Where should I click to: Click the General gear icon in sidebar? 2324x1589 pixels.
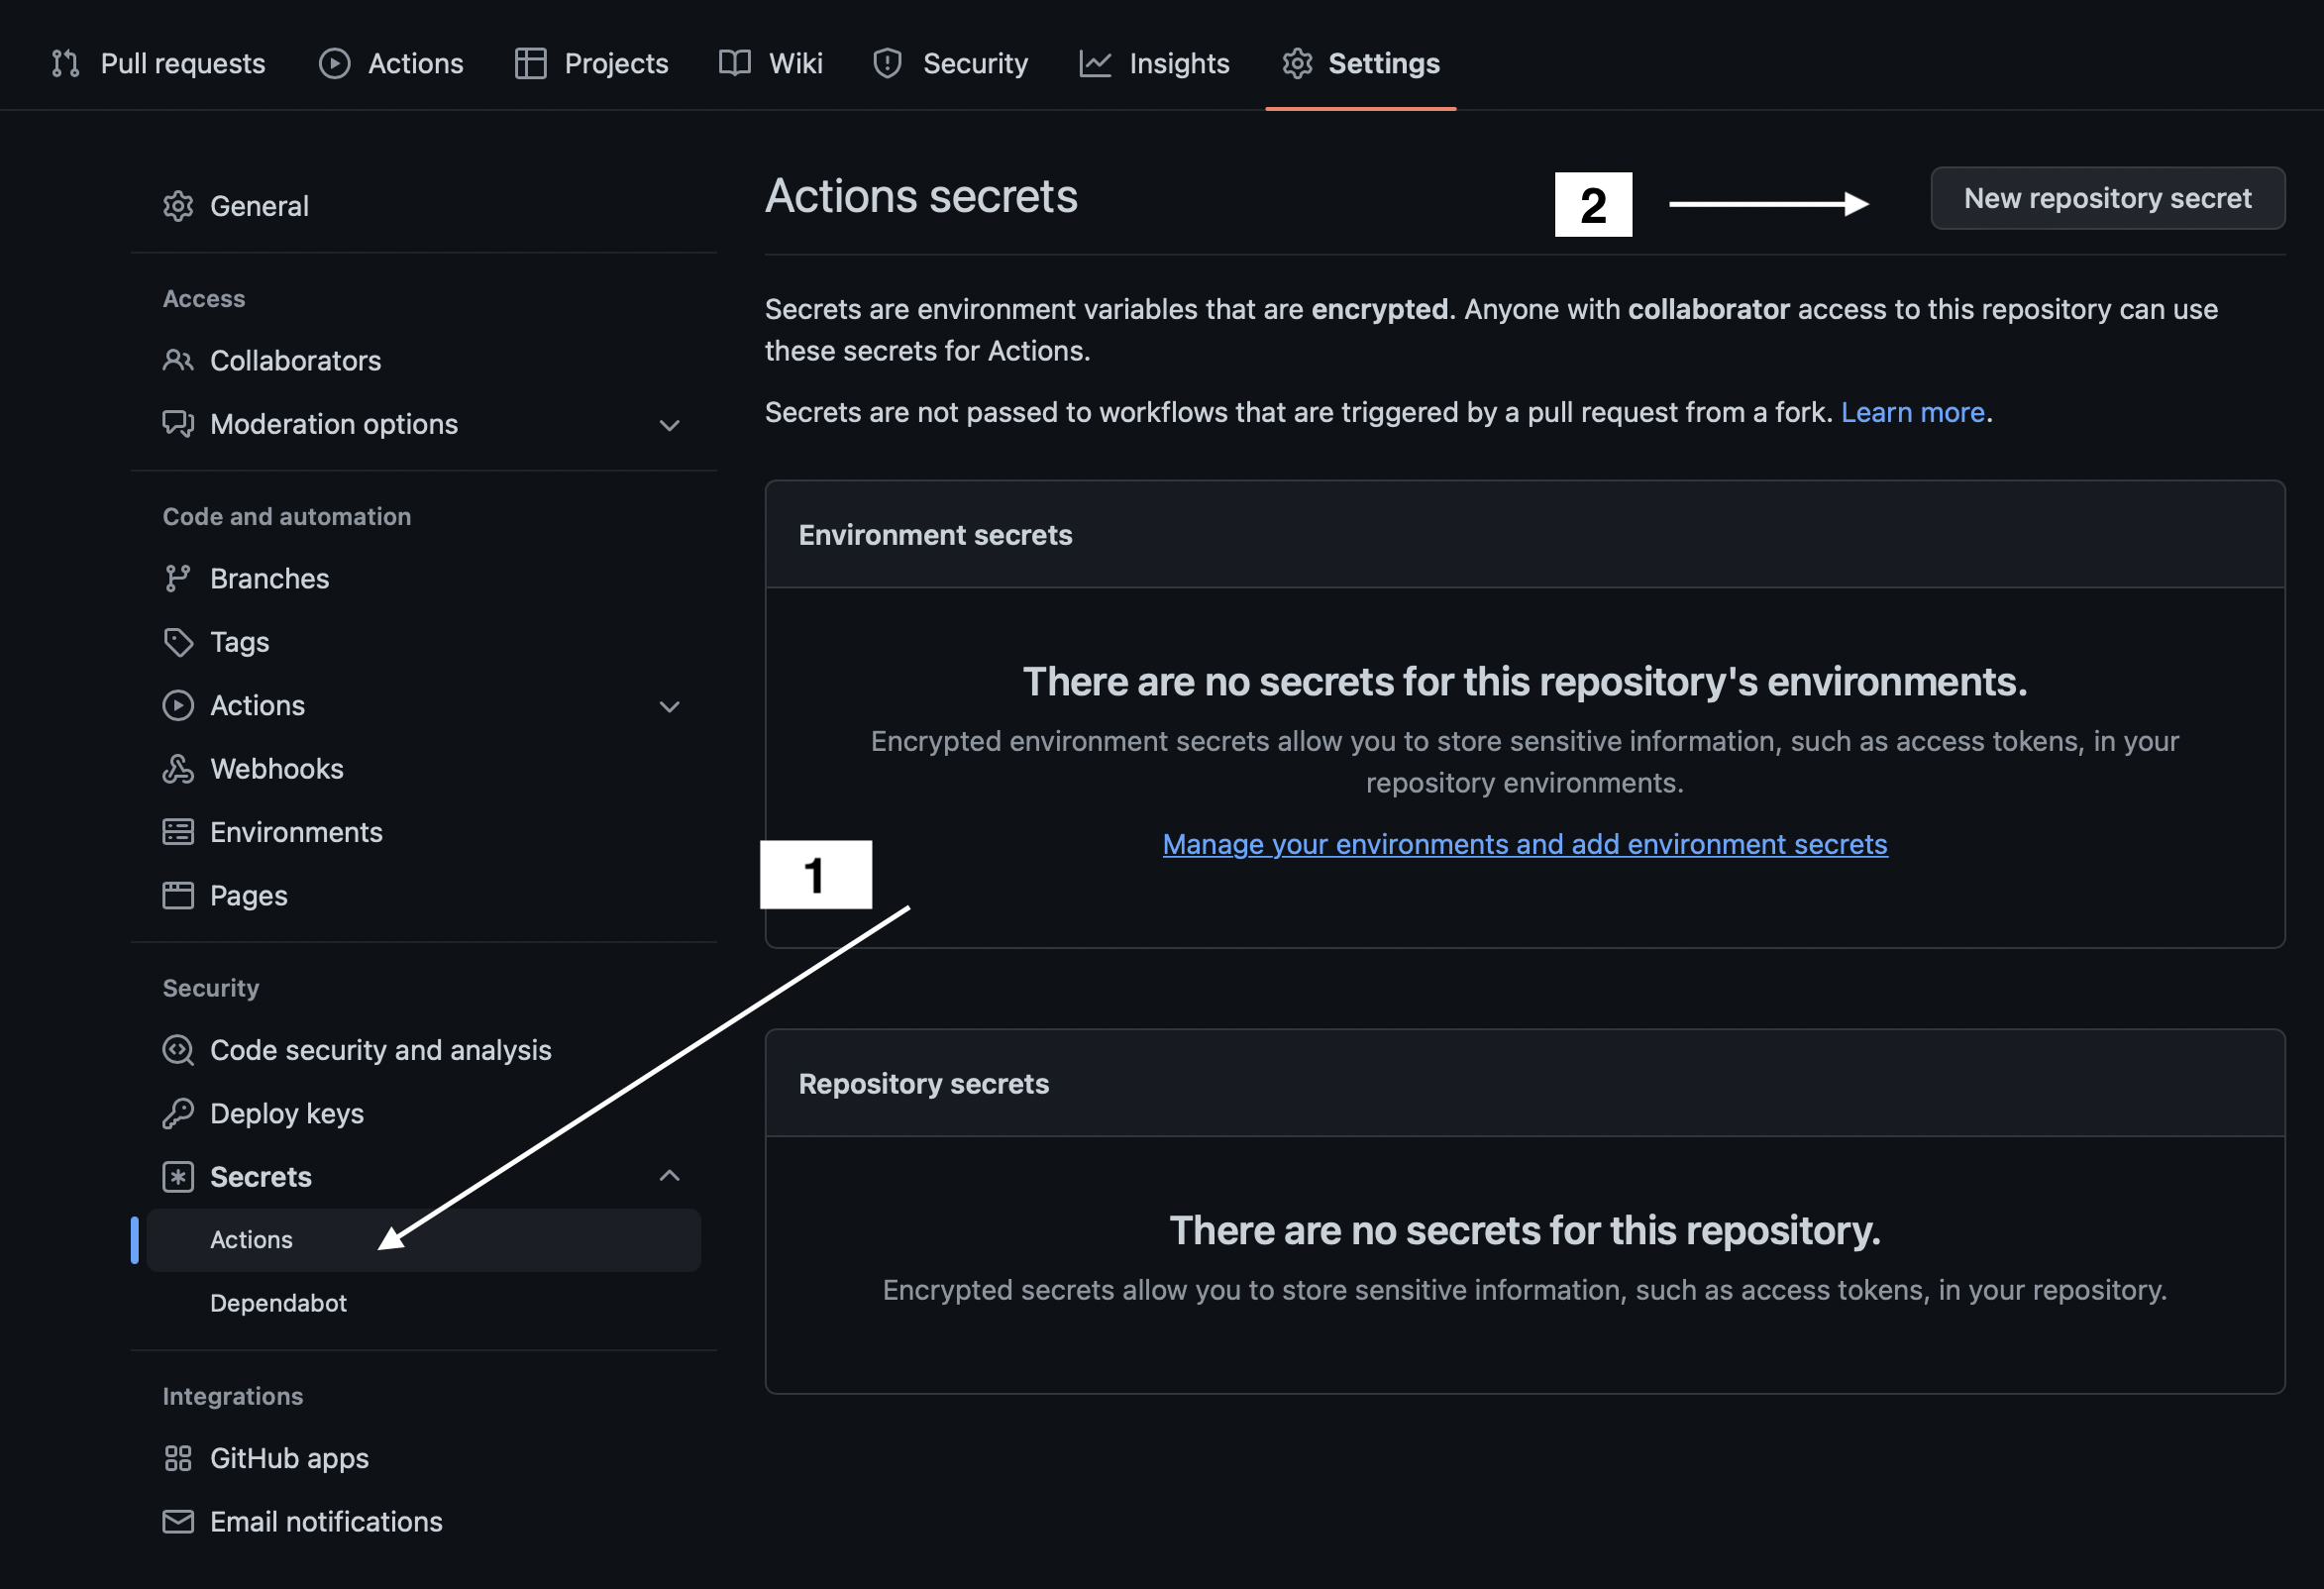click(178, 206)
